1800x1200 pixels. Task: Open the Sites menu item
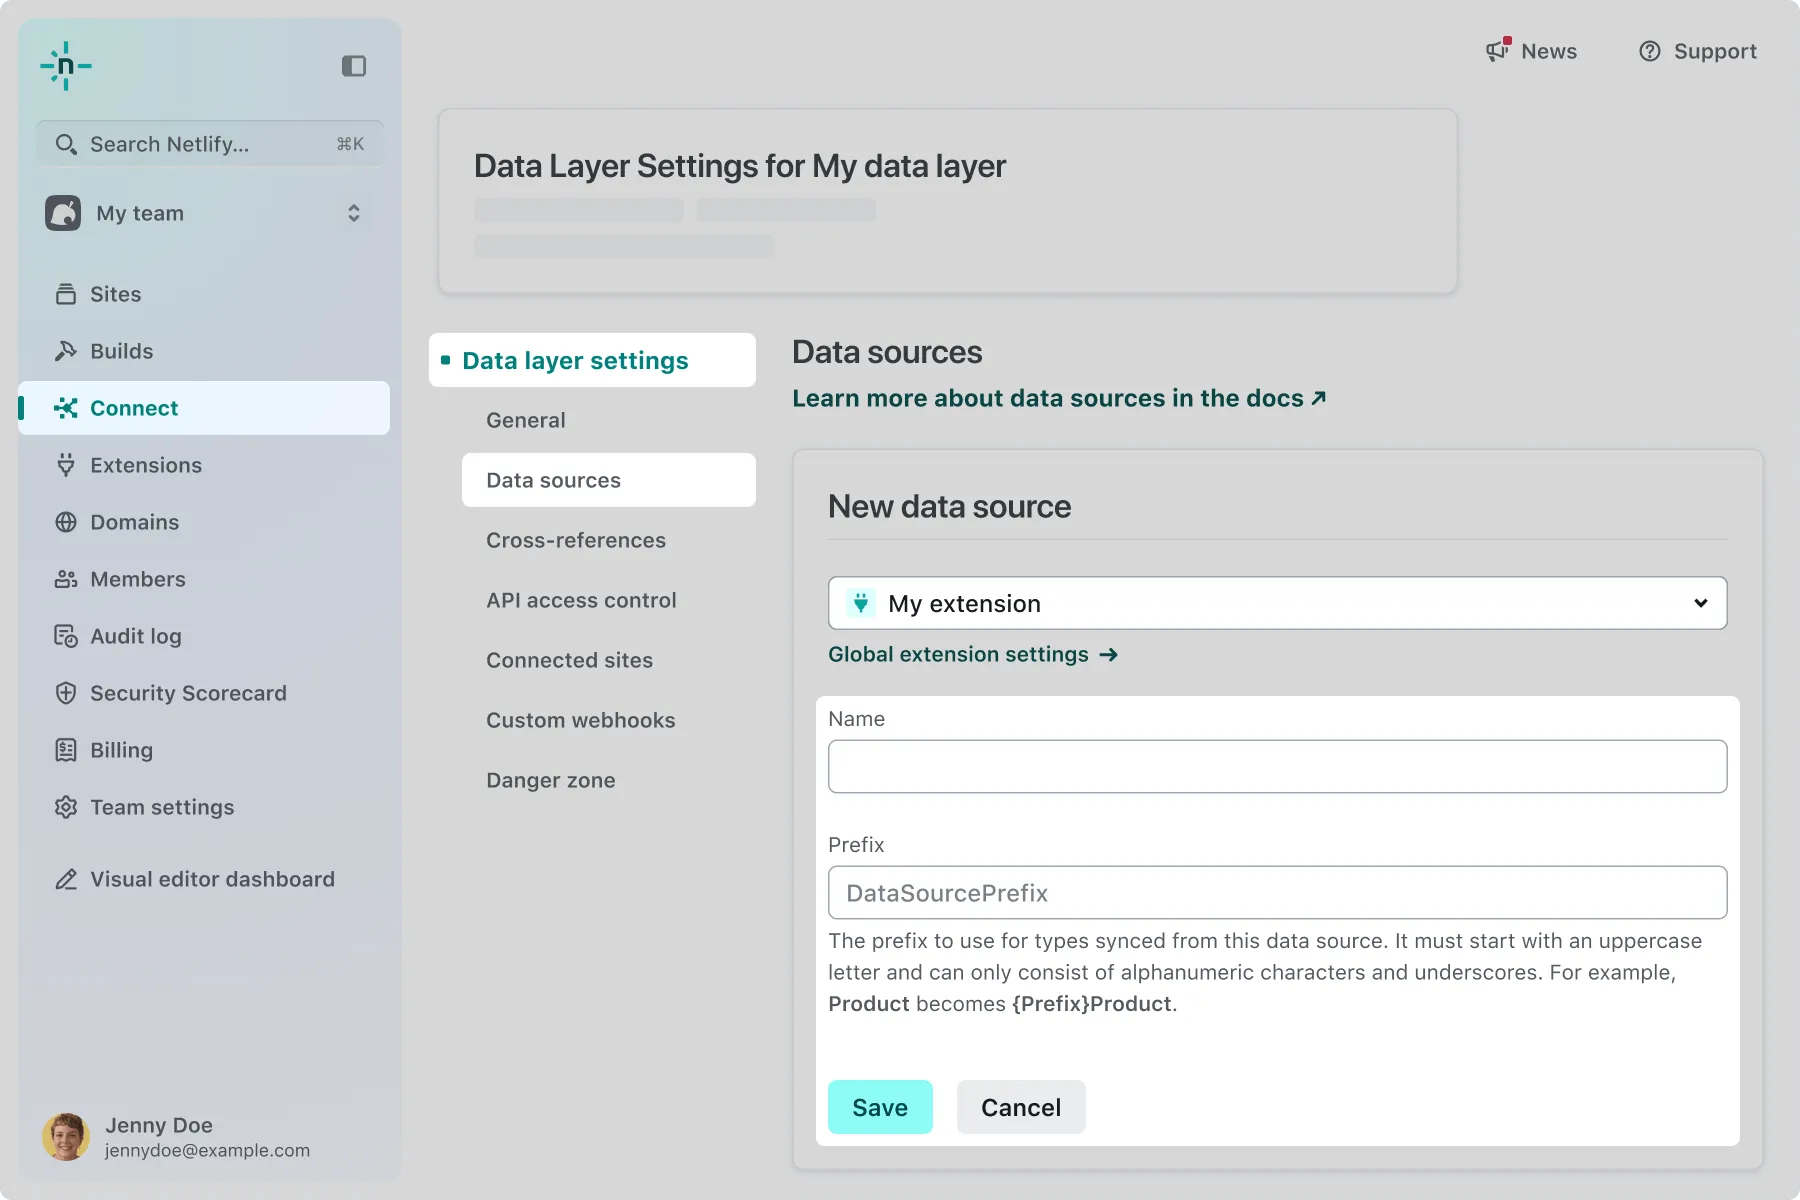[204, 294]
